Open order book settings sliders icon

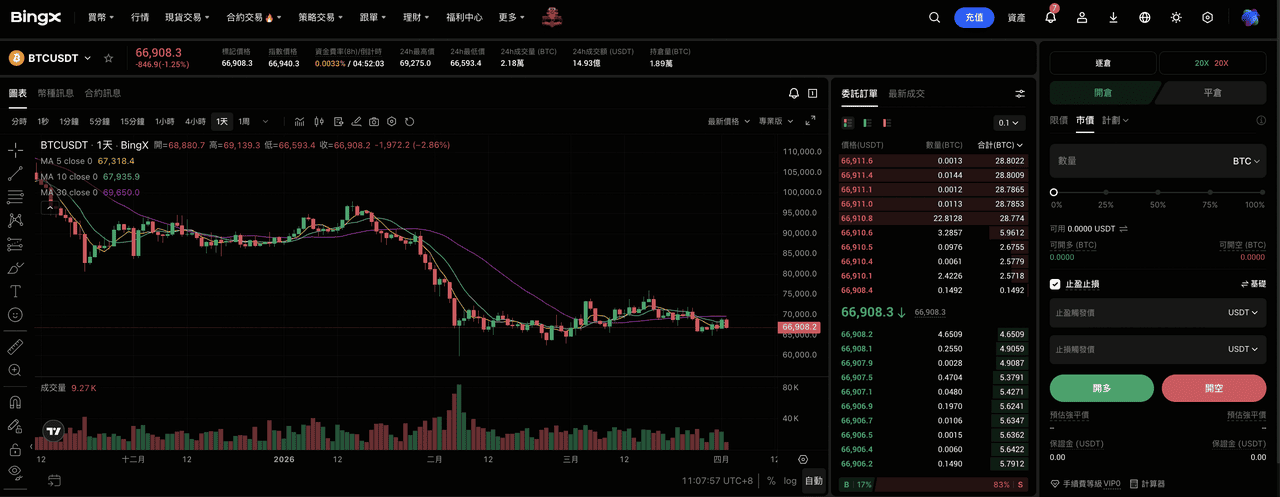1020,93
